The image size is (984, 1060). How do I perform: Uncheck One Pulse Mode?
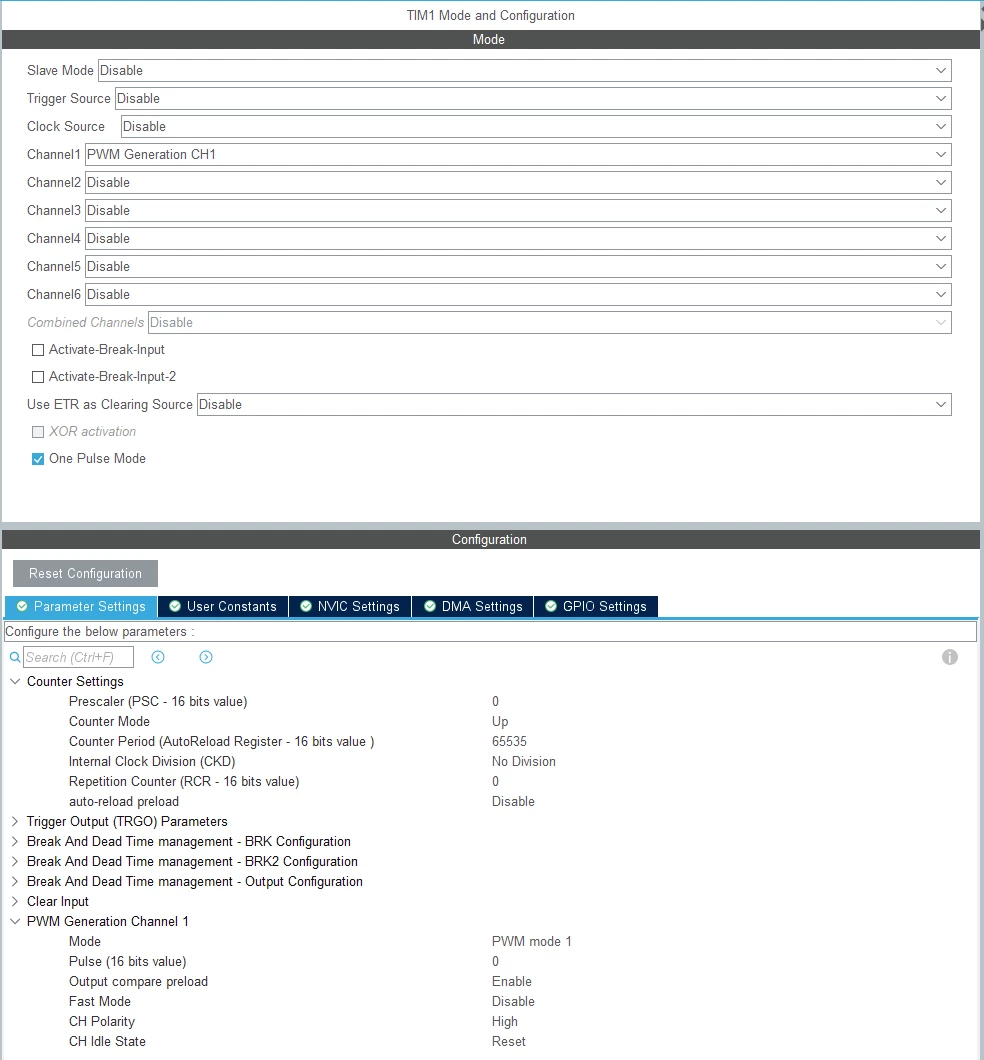pyautogui.click(x=38, y=459)
